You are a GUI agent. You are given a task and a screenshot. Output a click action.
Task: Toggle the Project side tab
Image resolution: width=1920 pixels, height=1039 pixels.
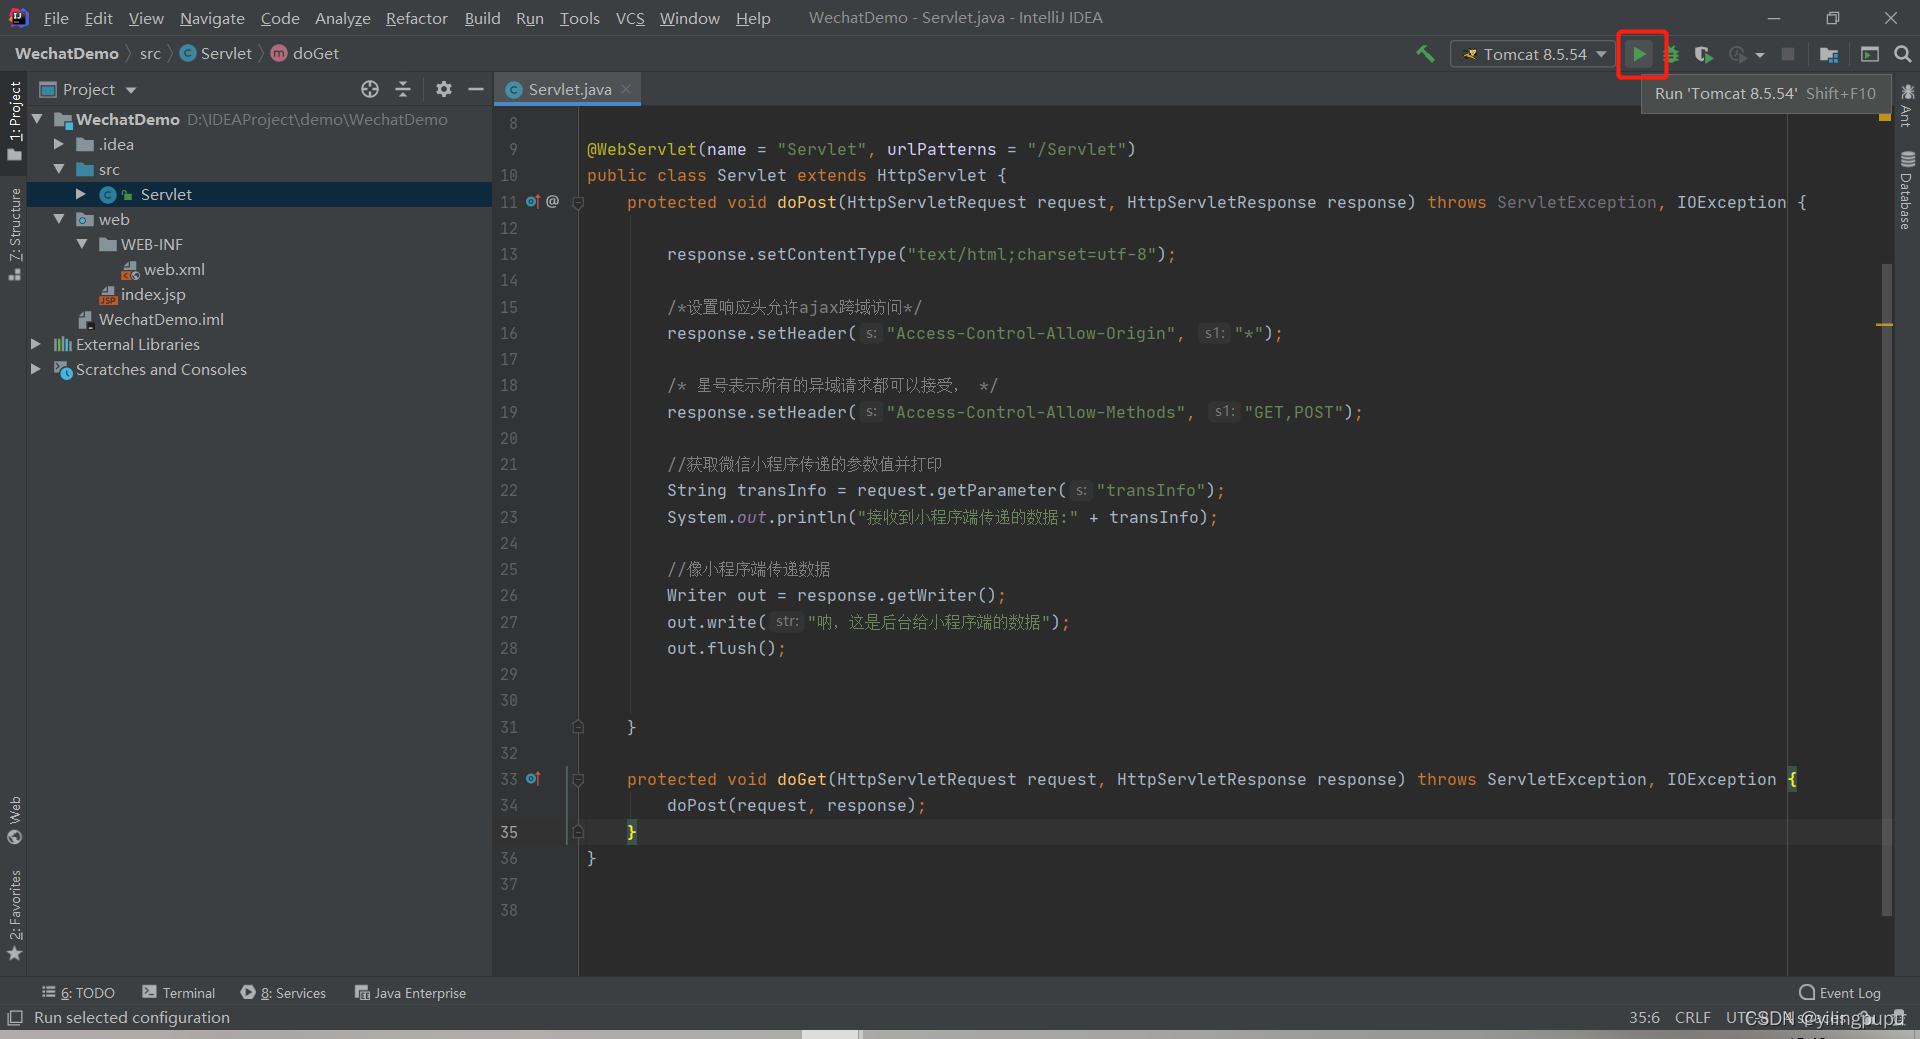pos(14,120)
